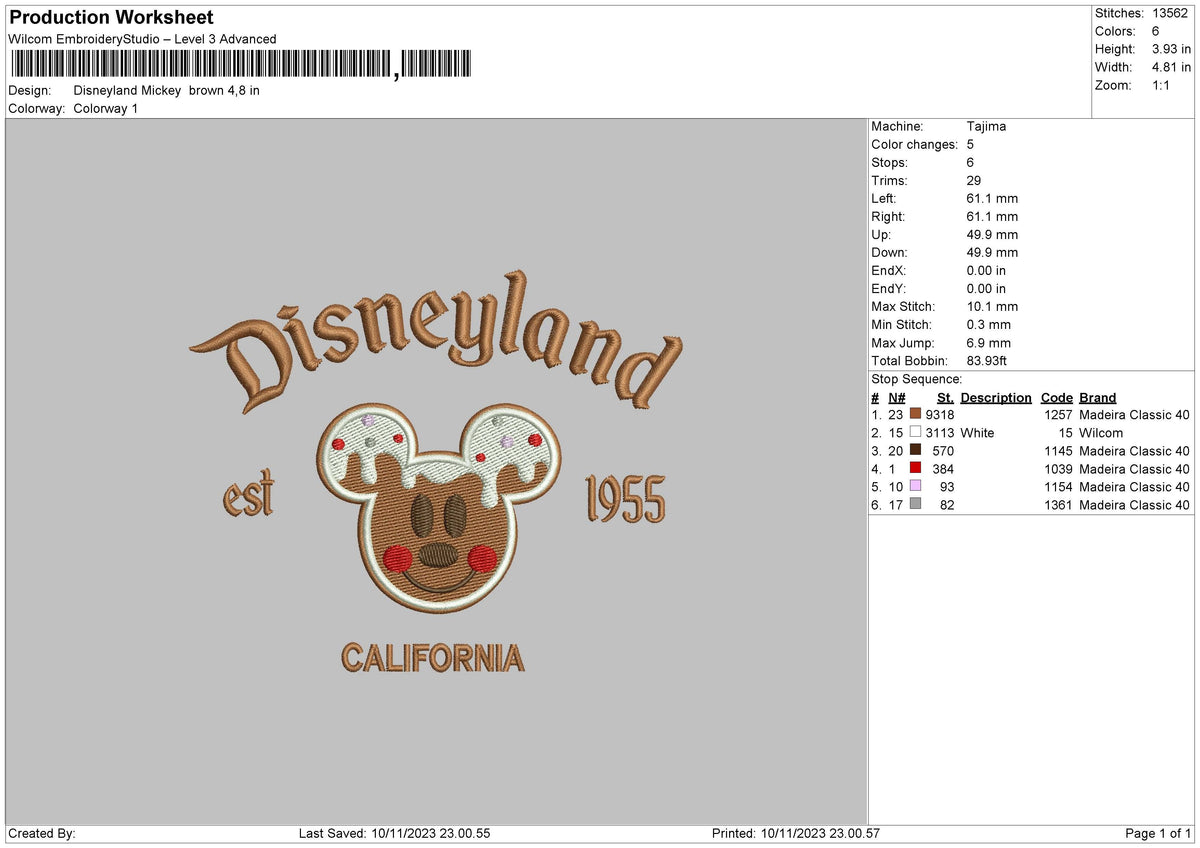The image size is (1200, 848).
Task: Click the gray swatch in stop 6
Action: [x=915, y=505]
